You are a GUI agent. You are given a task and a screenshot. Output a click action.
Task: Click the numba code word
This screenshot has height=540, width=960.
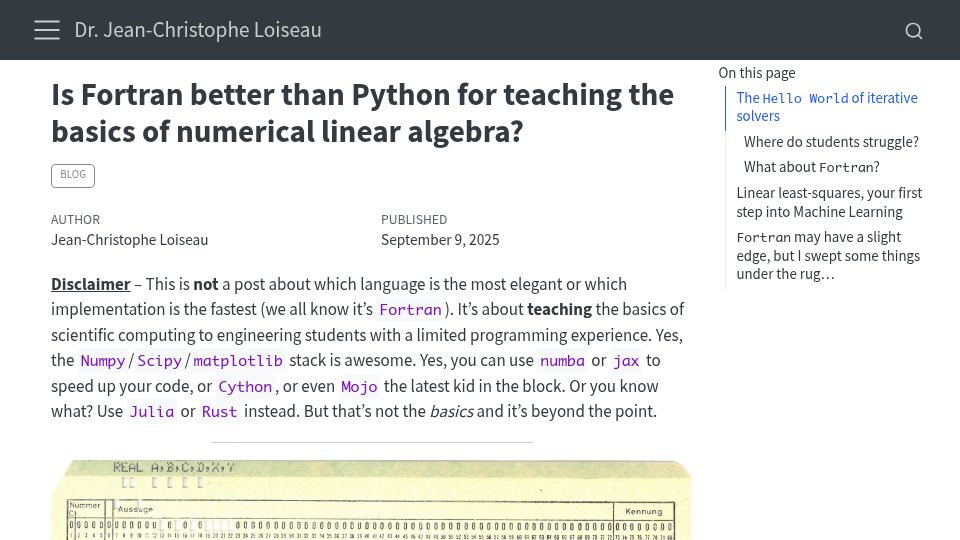click(562, 361)
